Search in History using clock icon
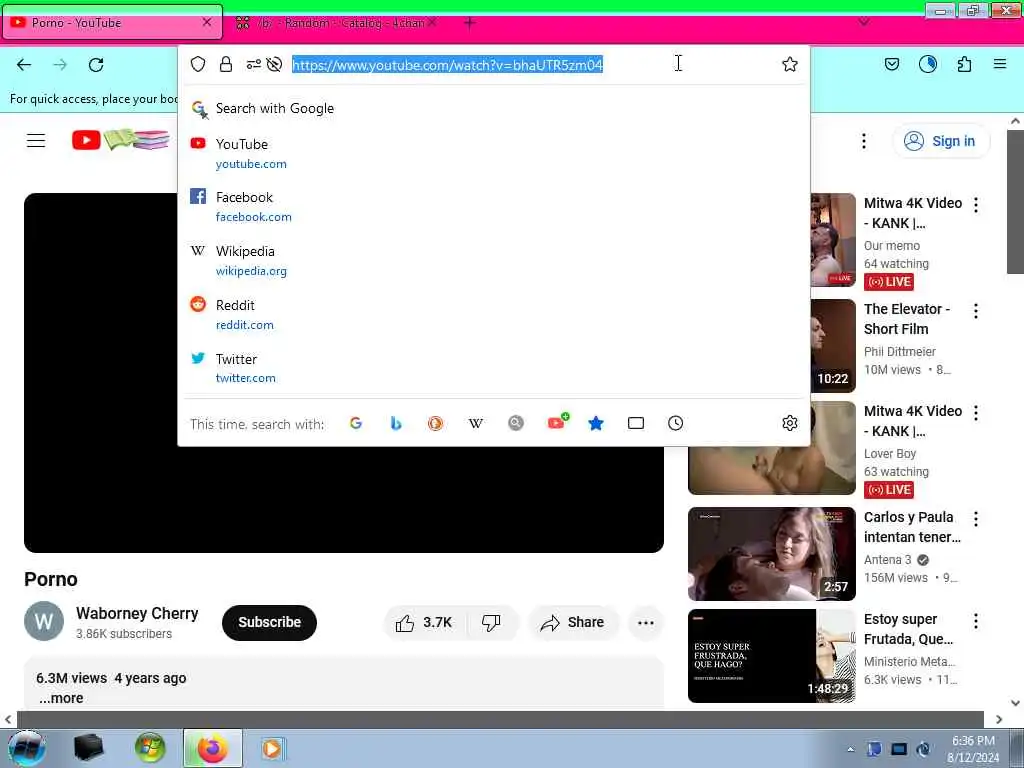1024x768 pixels. [676, 423]
